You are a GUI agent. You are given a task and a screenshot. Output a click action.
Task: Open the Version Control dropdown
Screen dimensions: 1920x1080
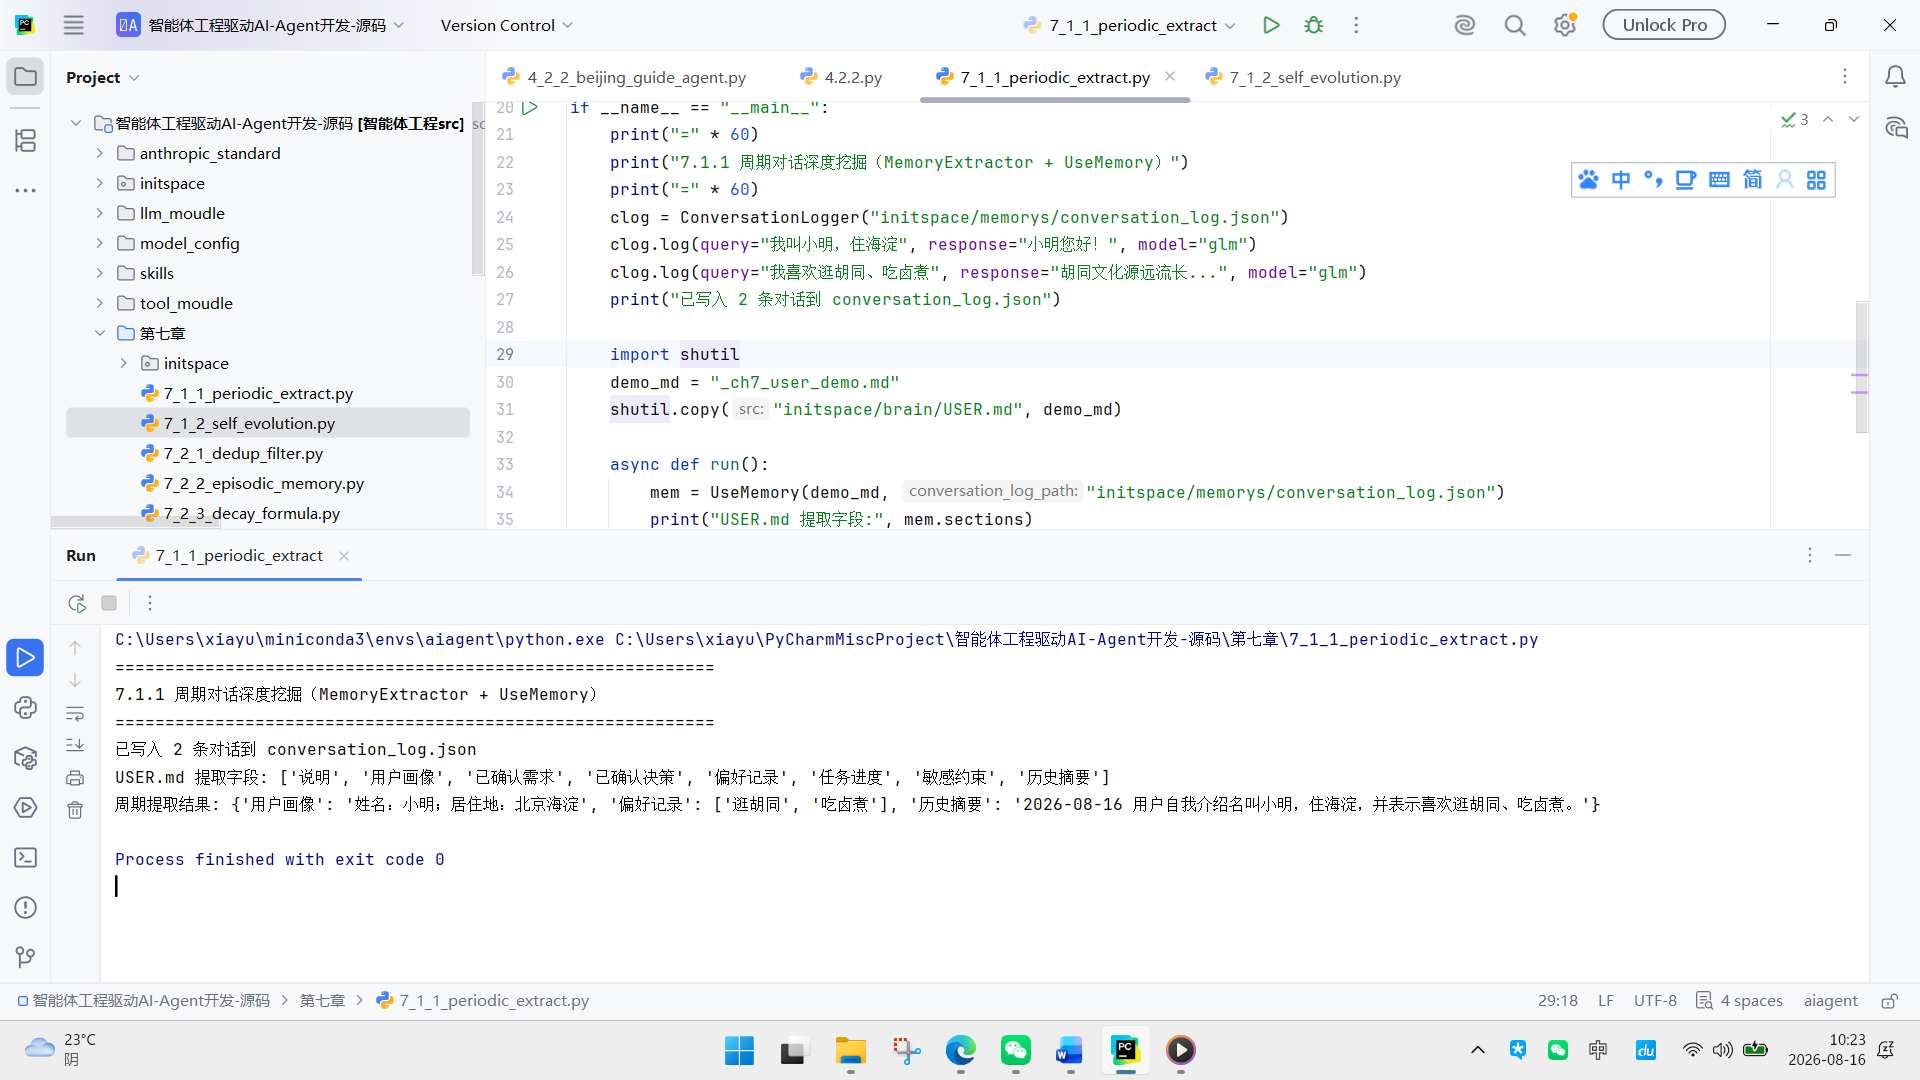(x=506, y=25)
